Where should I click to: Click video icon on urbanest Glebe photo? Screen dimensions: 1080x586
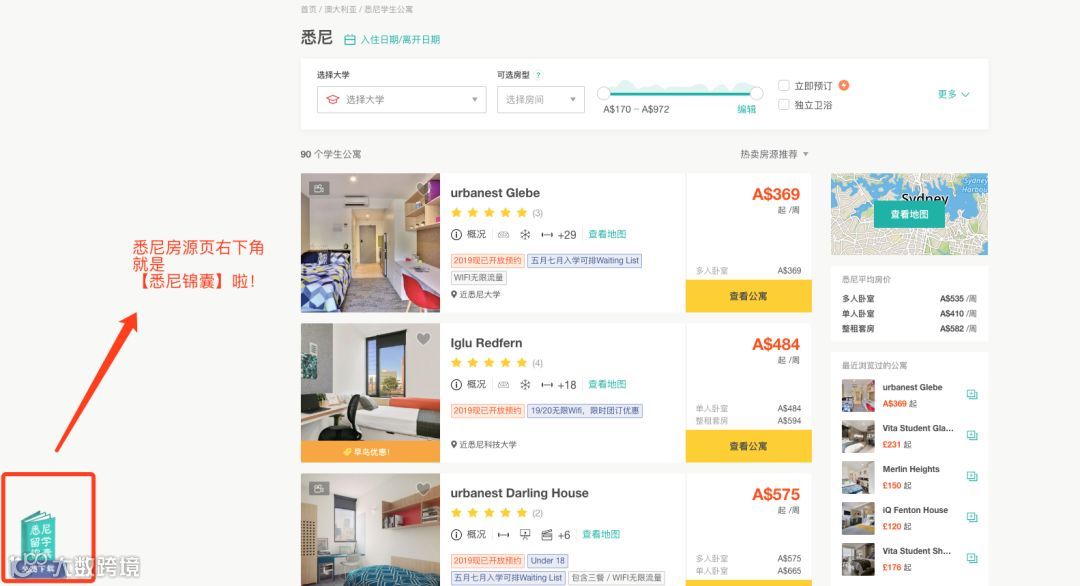pos(319,188)
